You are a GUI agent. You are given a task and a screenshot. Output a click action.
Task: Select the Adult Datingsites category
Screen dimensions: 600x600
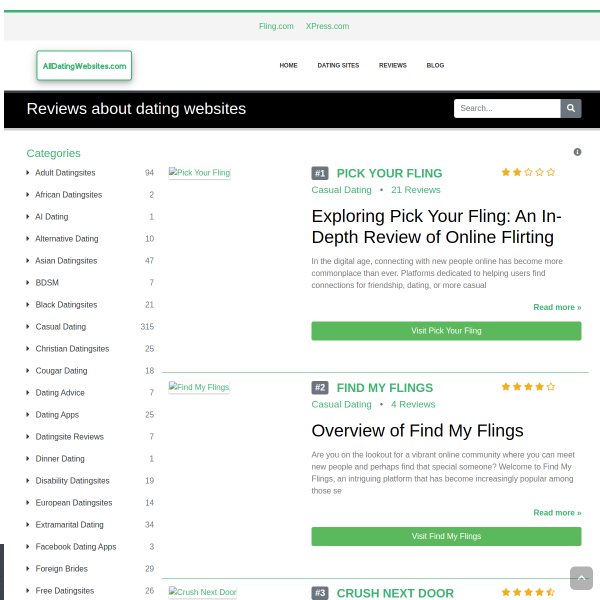(x=65, y=173)
